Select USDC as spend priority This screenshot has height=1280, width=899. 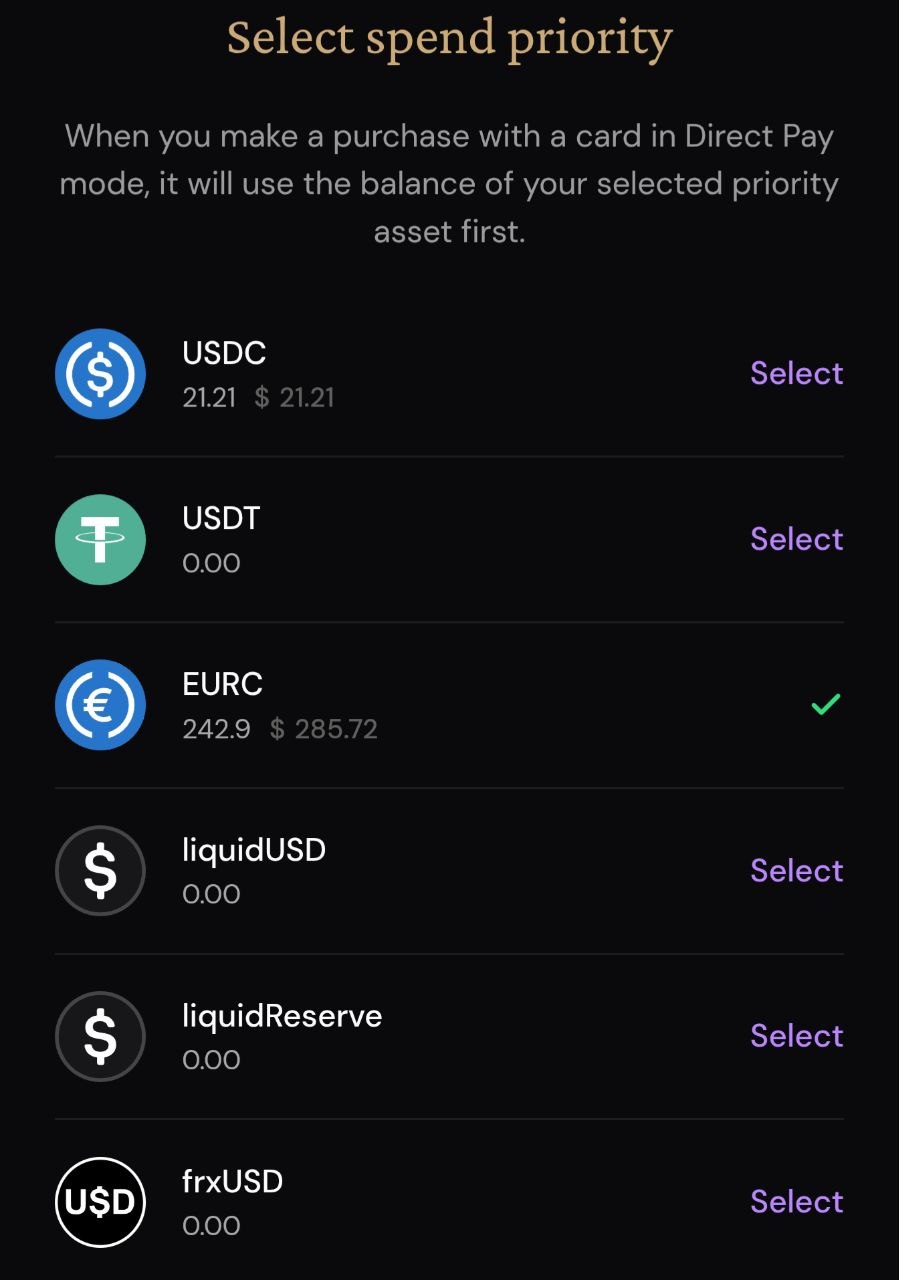797,373
